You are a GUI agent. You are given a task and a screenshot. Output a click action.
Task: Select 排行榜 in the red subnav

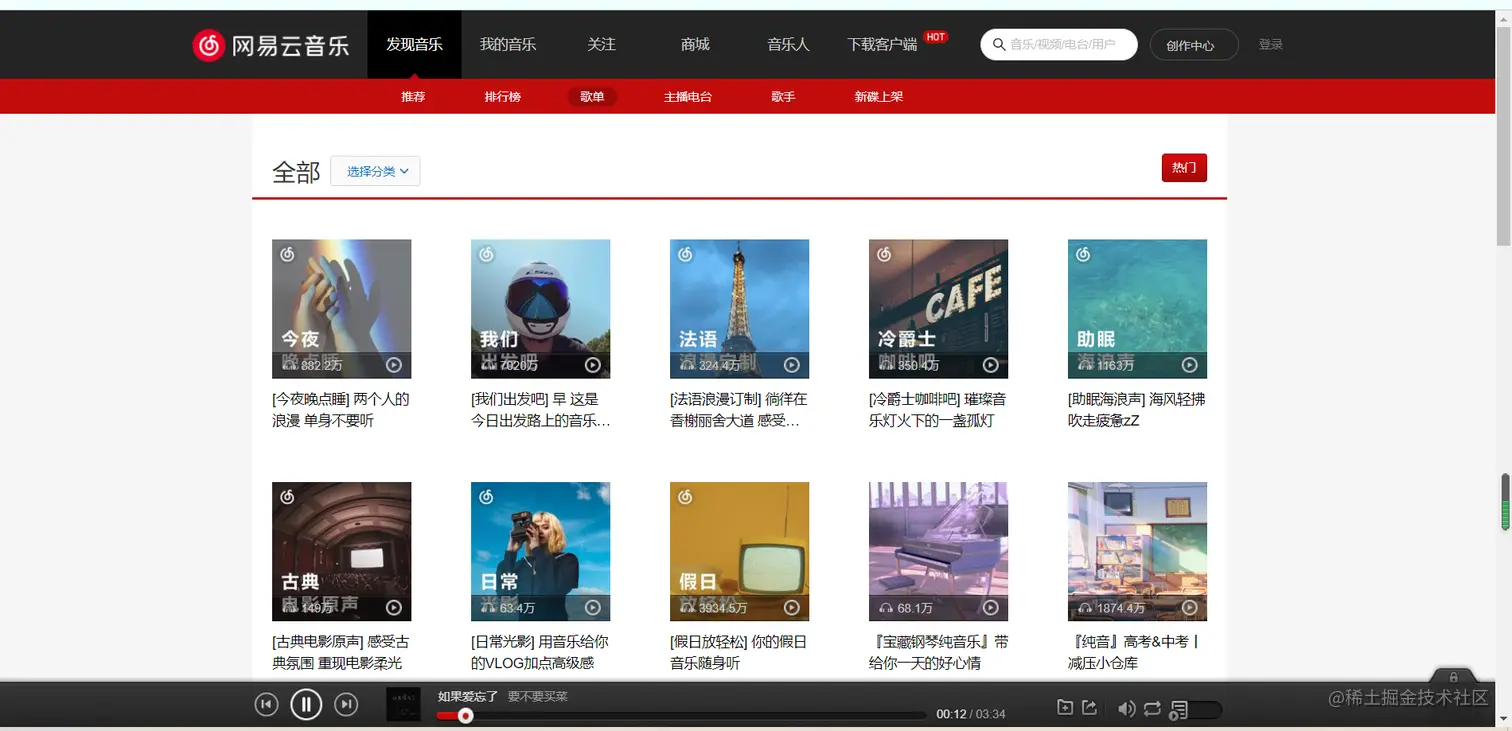pos(503,97)
